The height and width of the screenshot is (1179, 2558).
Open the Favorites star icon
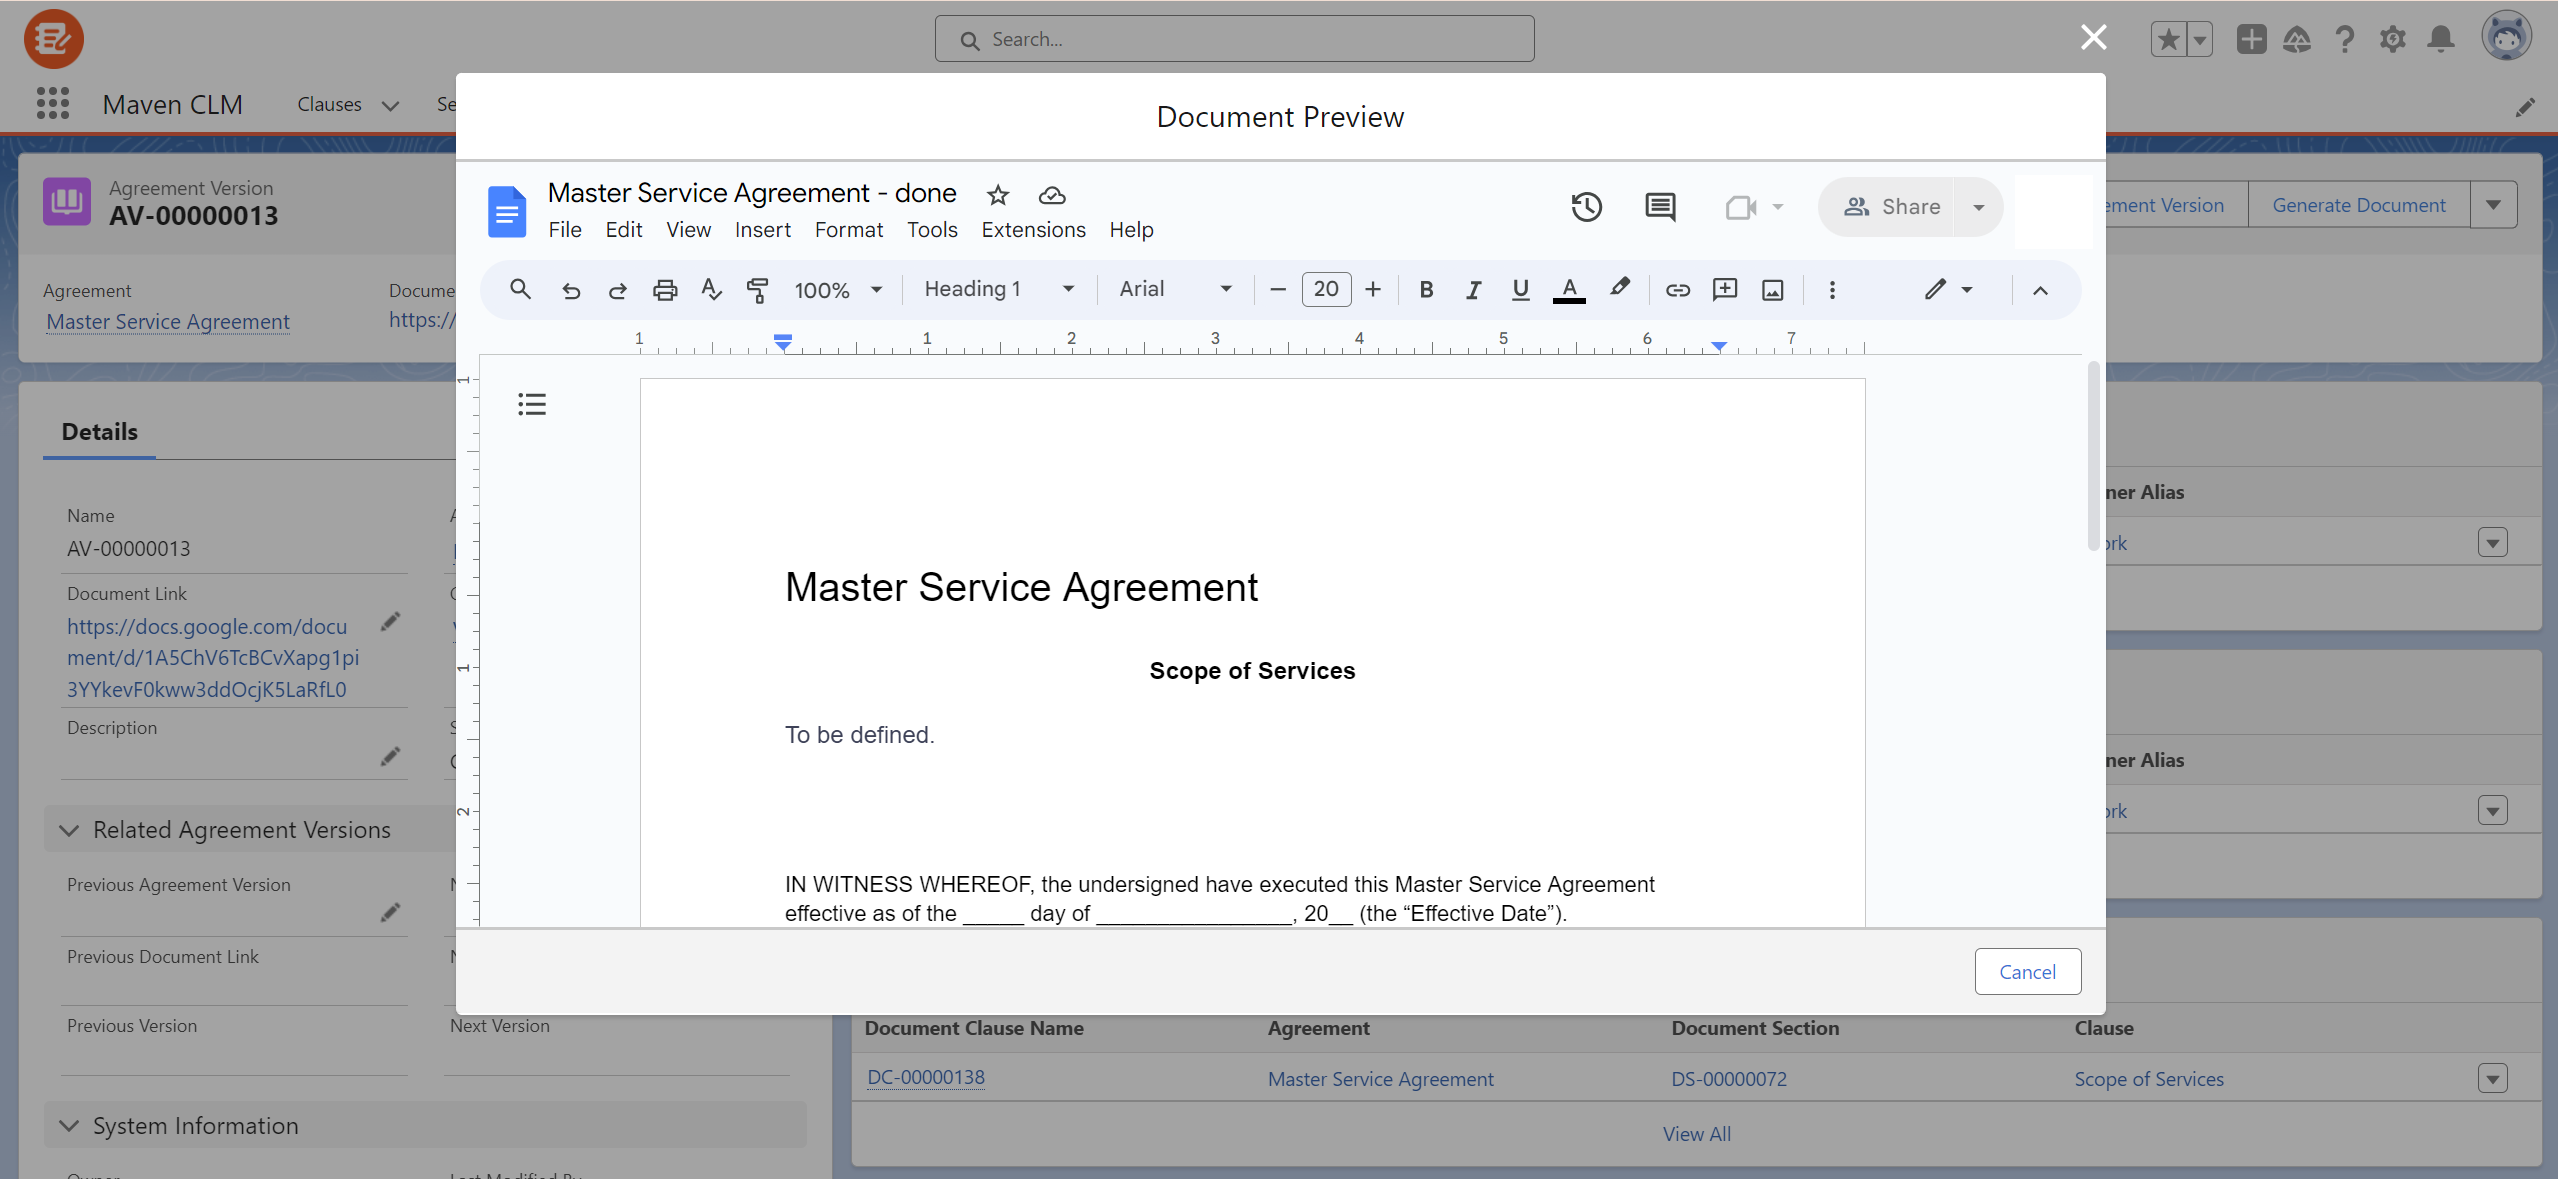[x=2168, y=39]
